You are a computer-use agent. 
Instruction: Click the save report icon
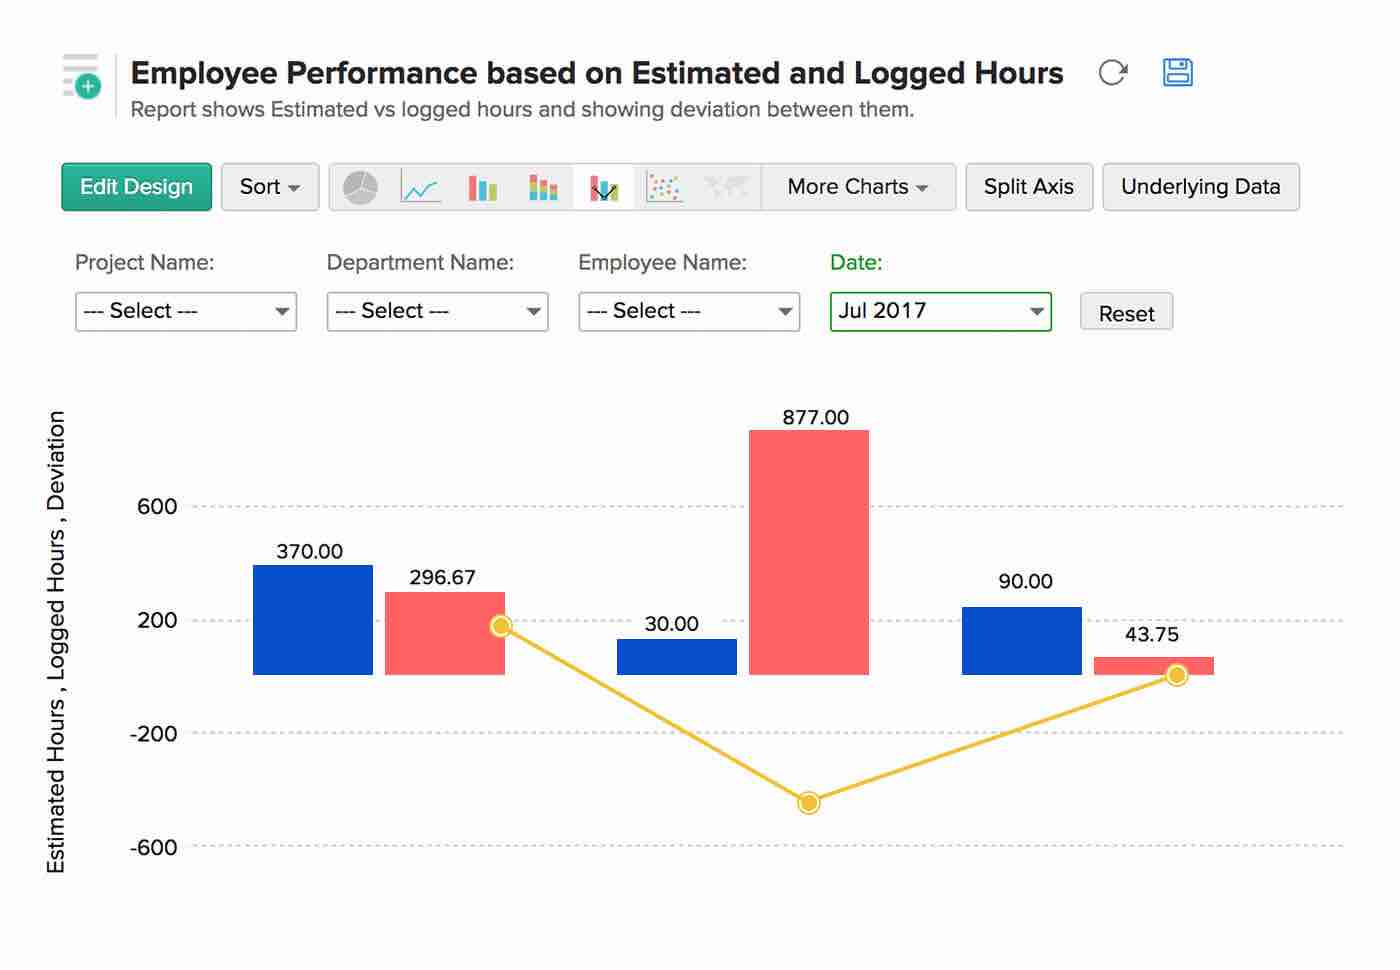pos(1177,72)
